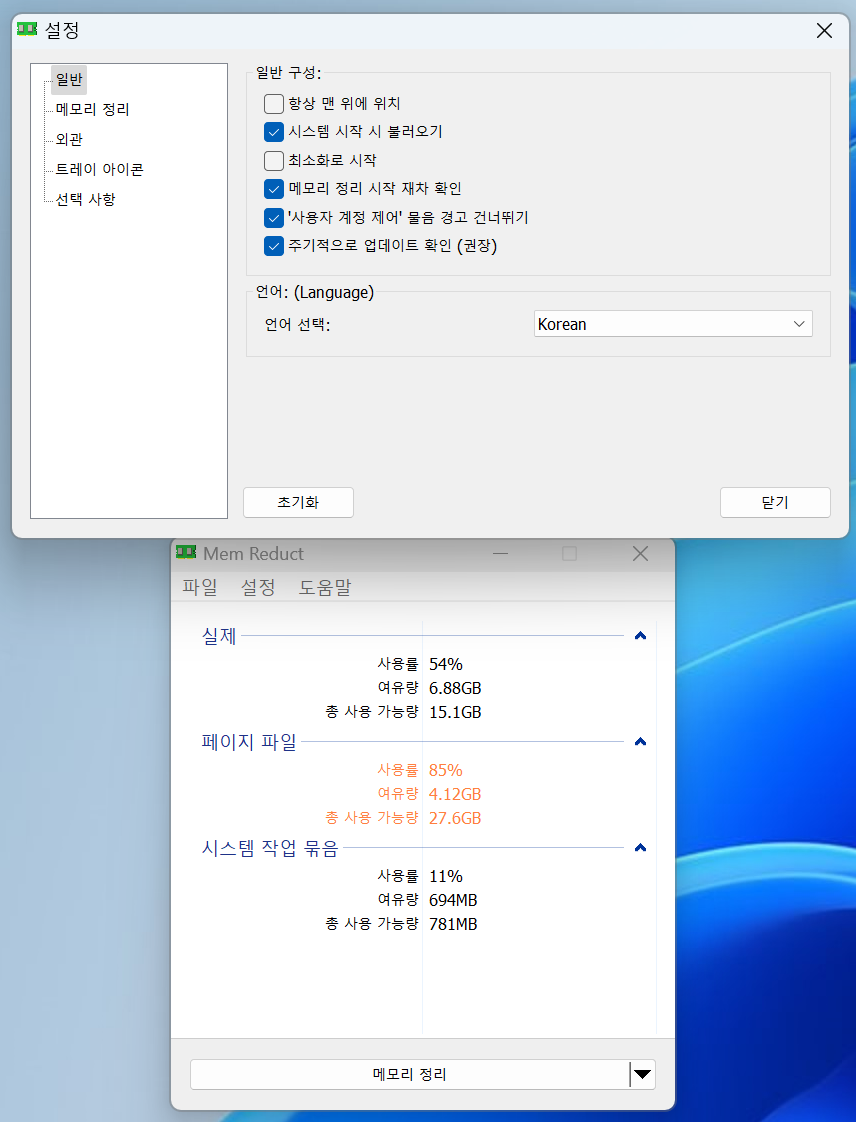Screen dimensions: 856x1122
Task: Collapse the 페이지 파일 section
Action: point(641,742)
